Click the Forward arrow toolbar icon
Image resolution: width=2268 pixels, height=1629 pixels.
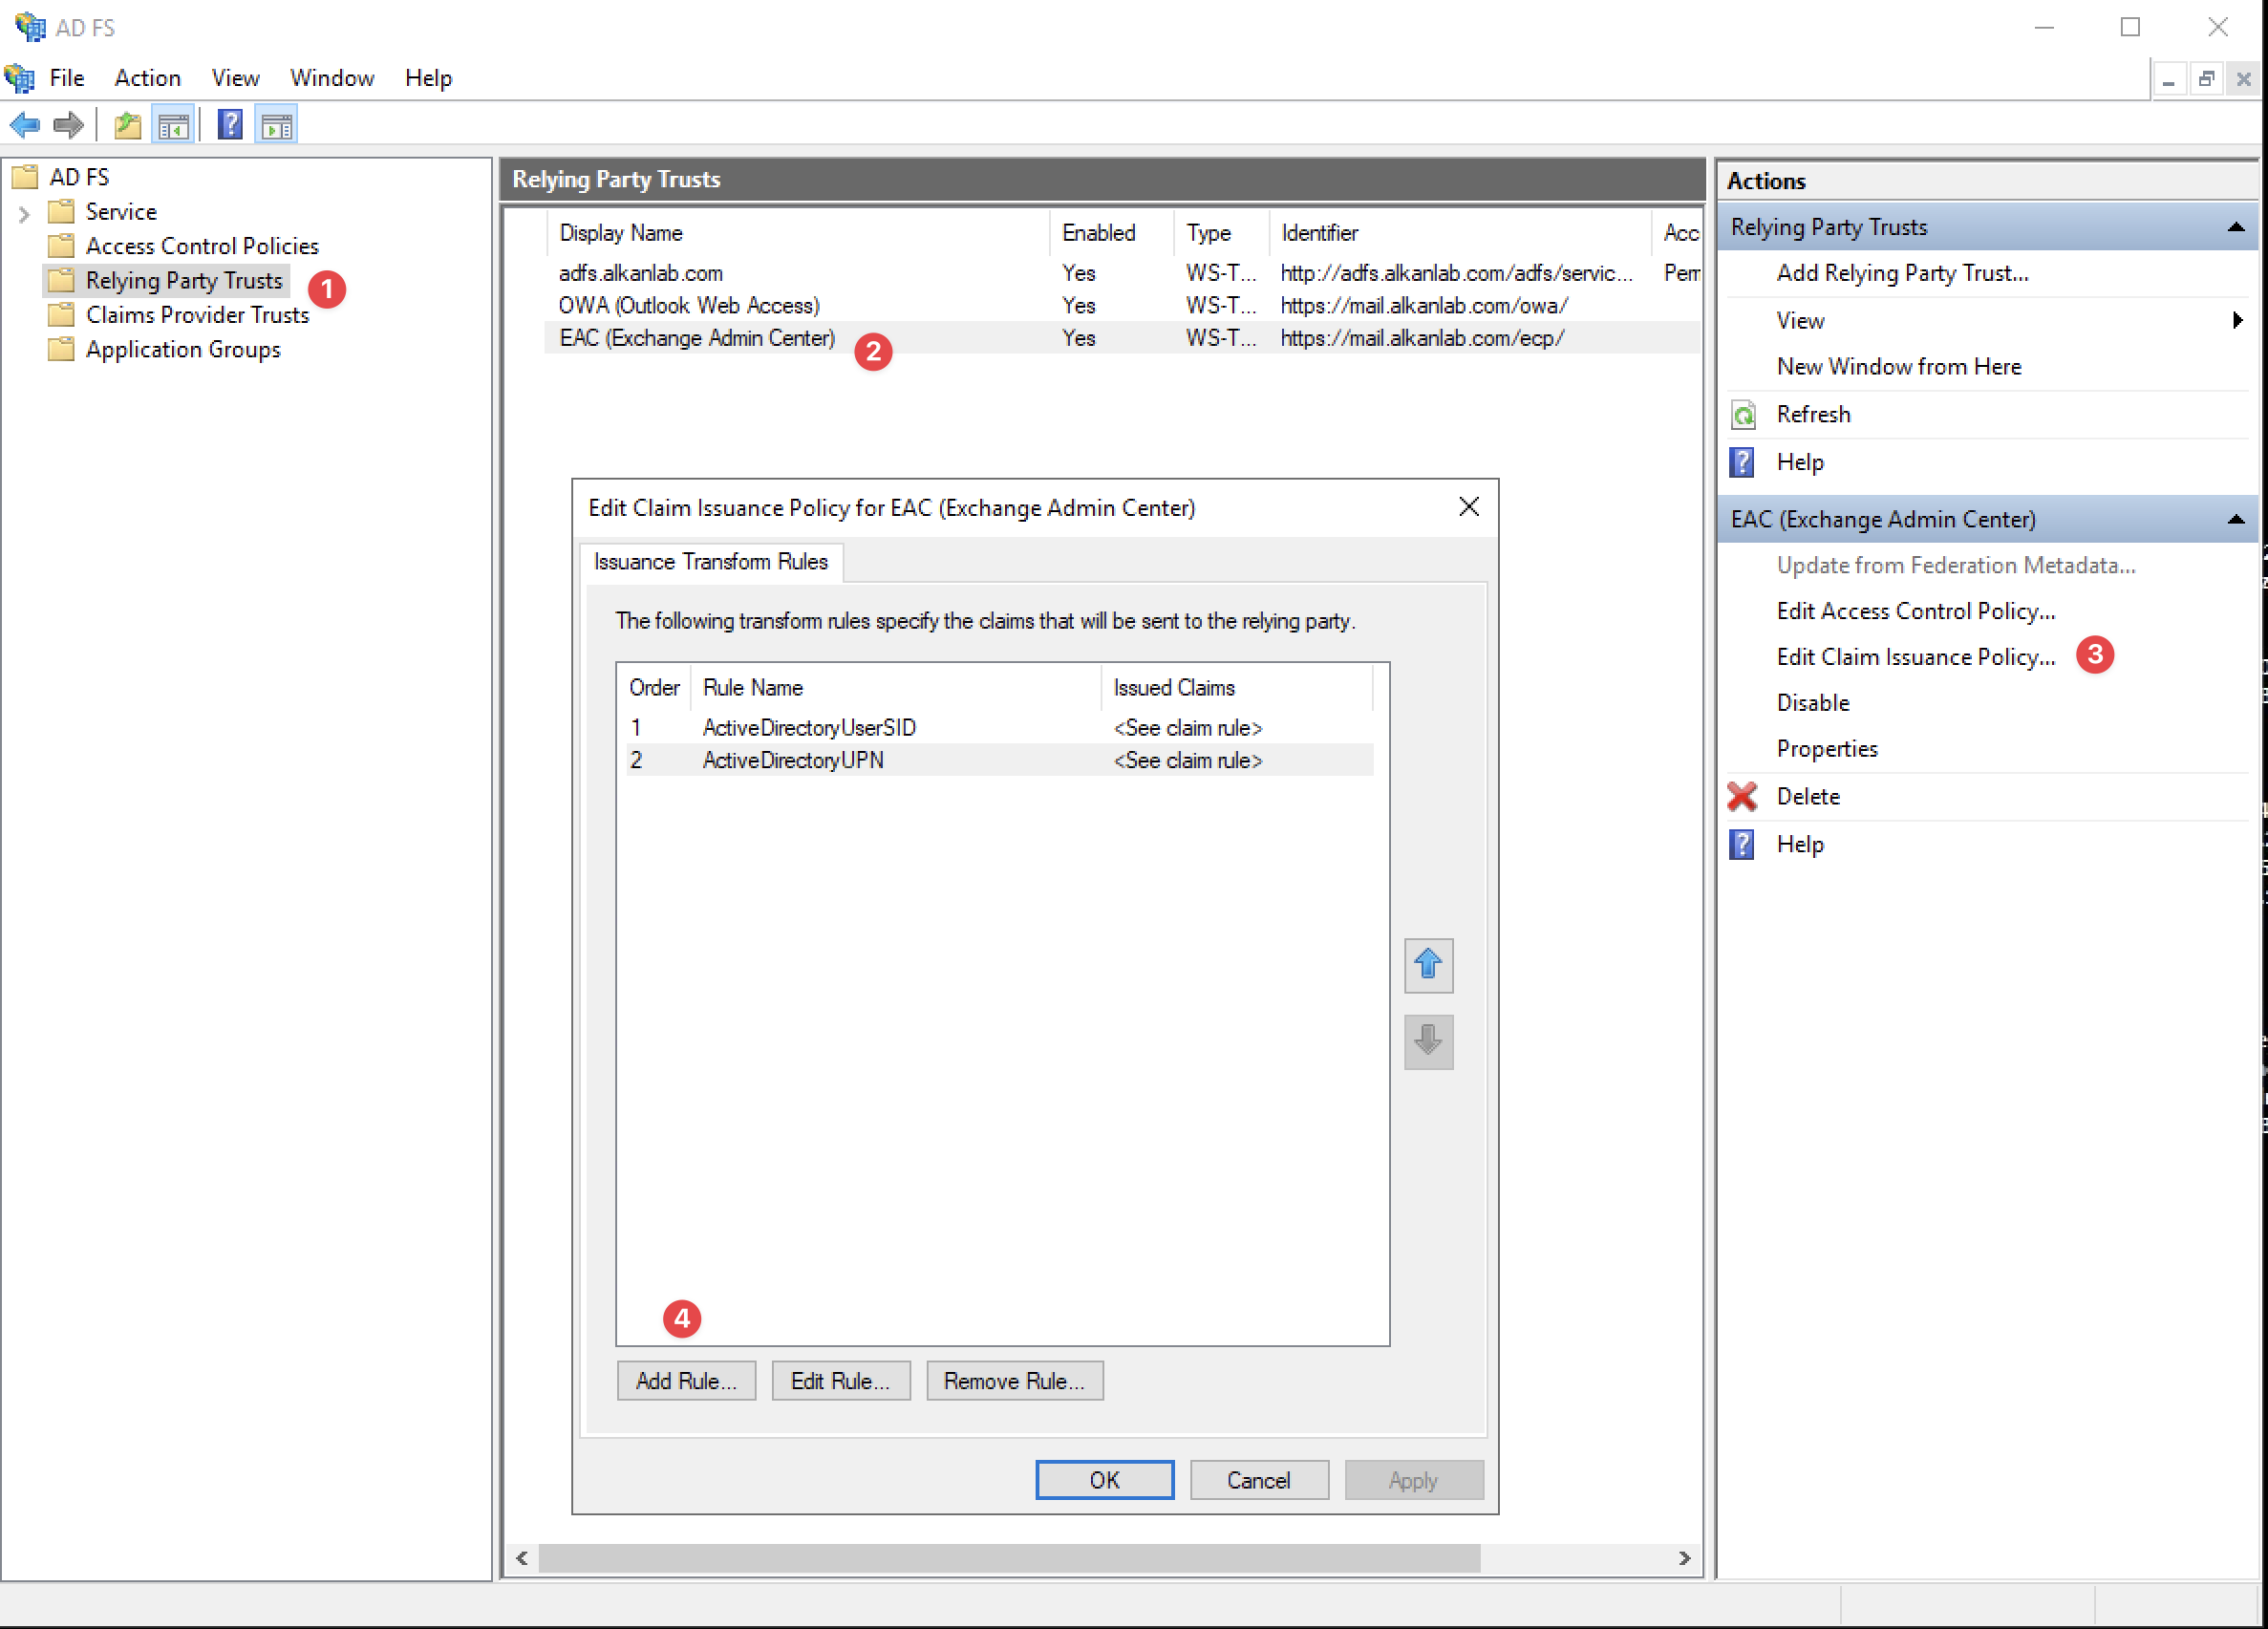pos(68,125)
